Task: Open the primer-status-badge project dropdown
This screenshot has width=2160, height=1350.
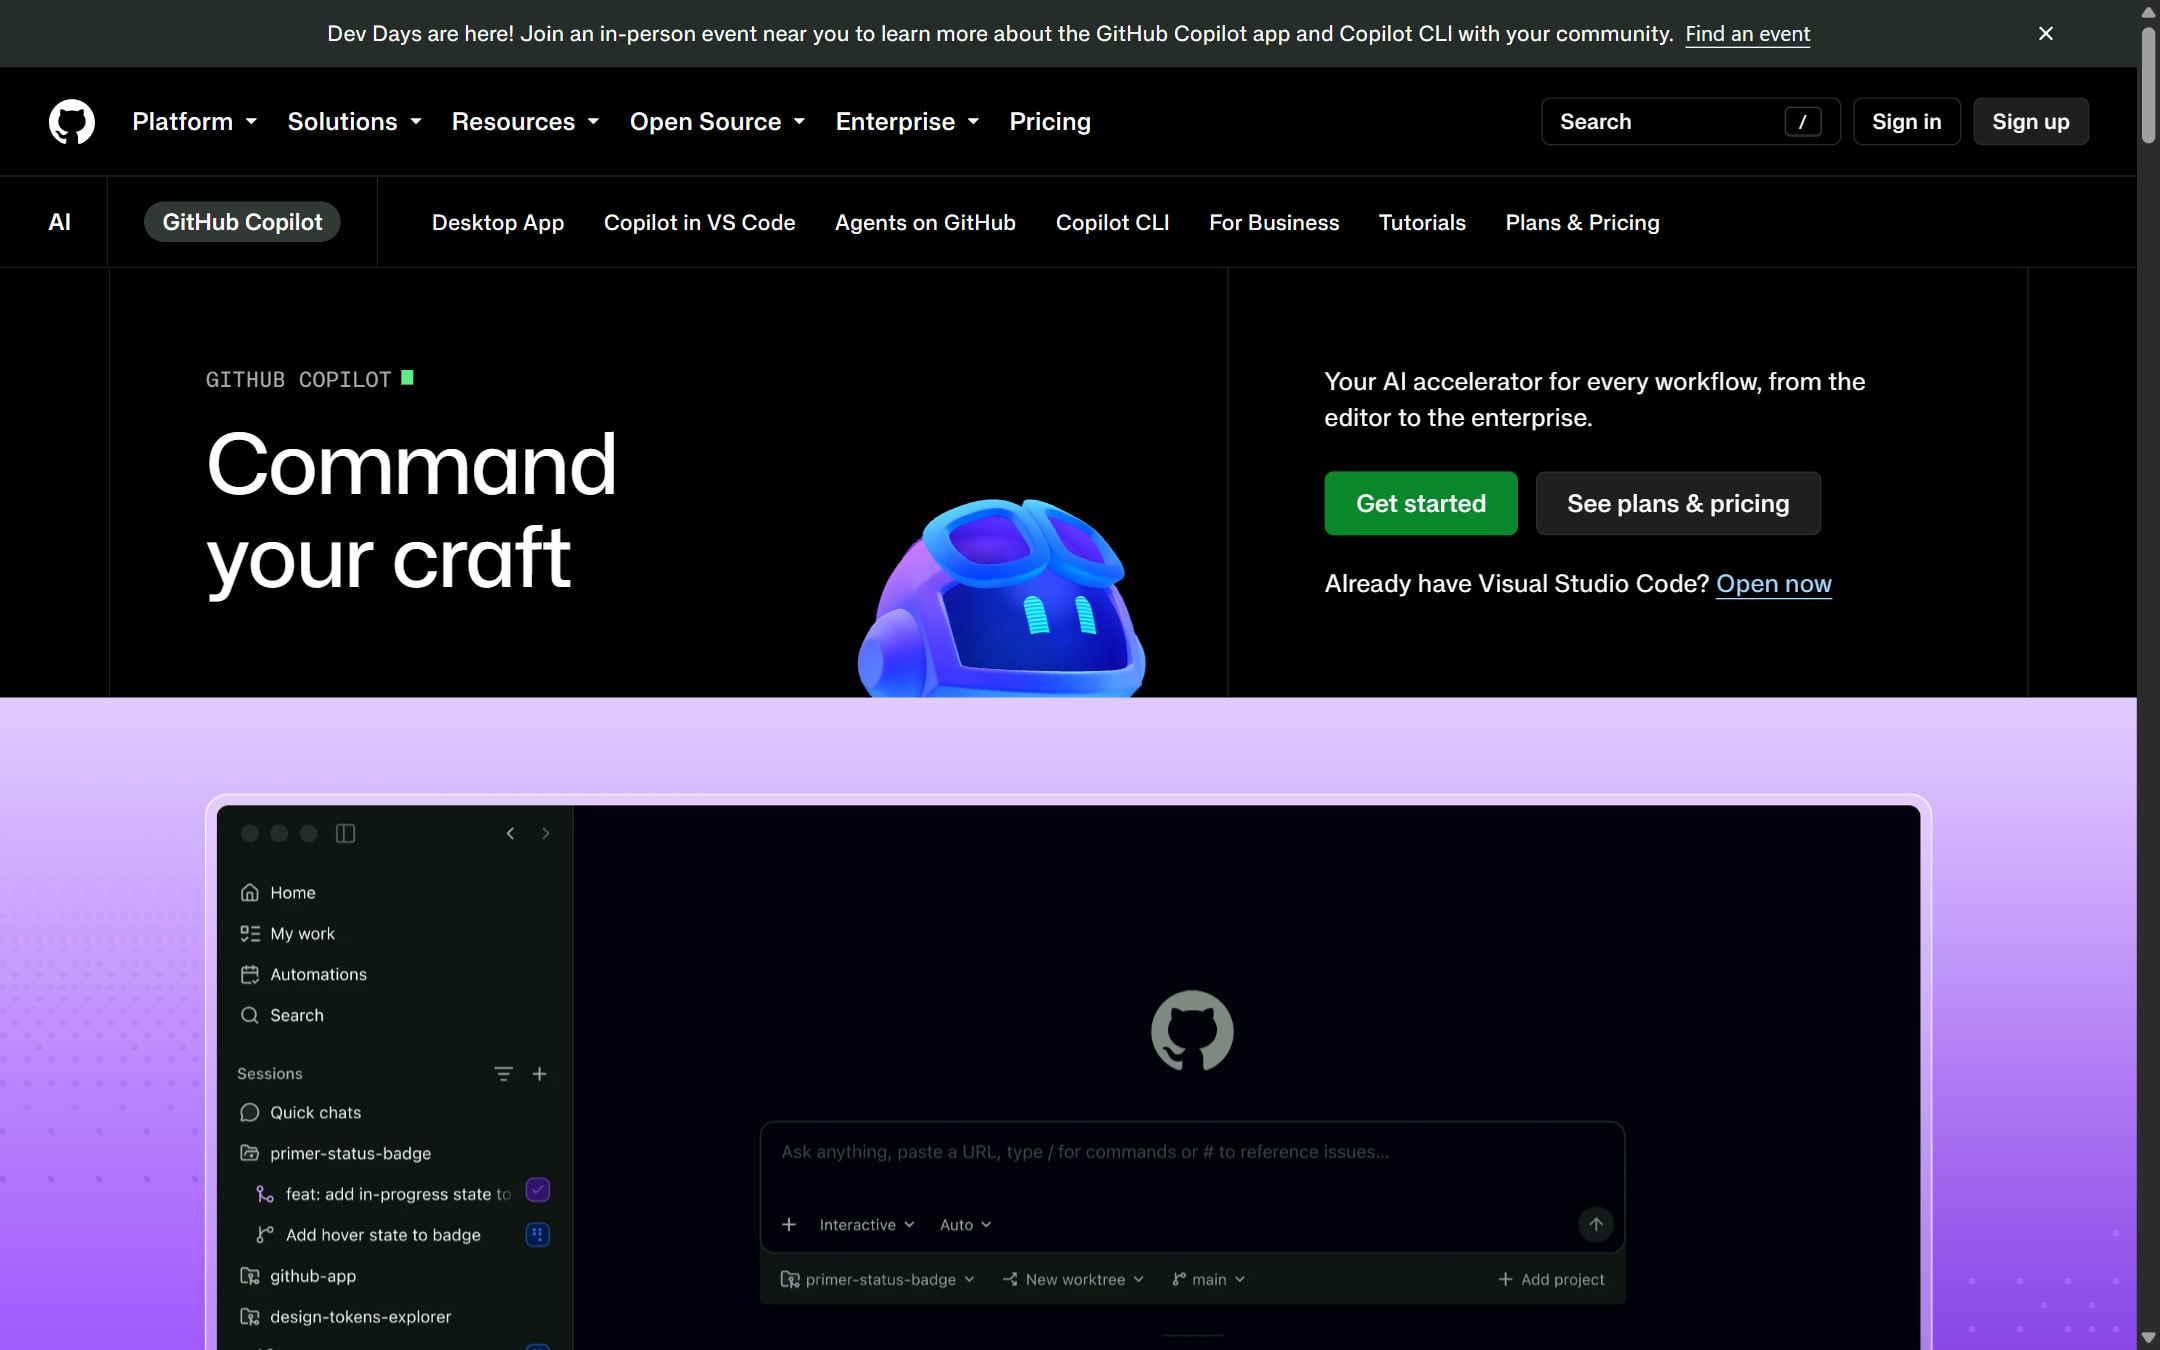Action: click(x=877, y=1279)
